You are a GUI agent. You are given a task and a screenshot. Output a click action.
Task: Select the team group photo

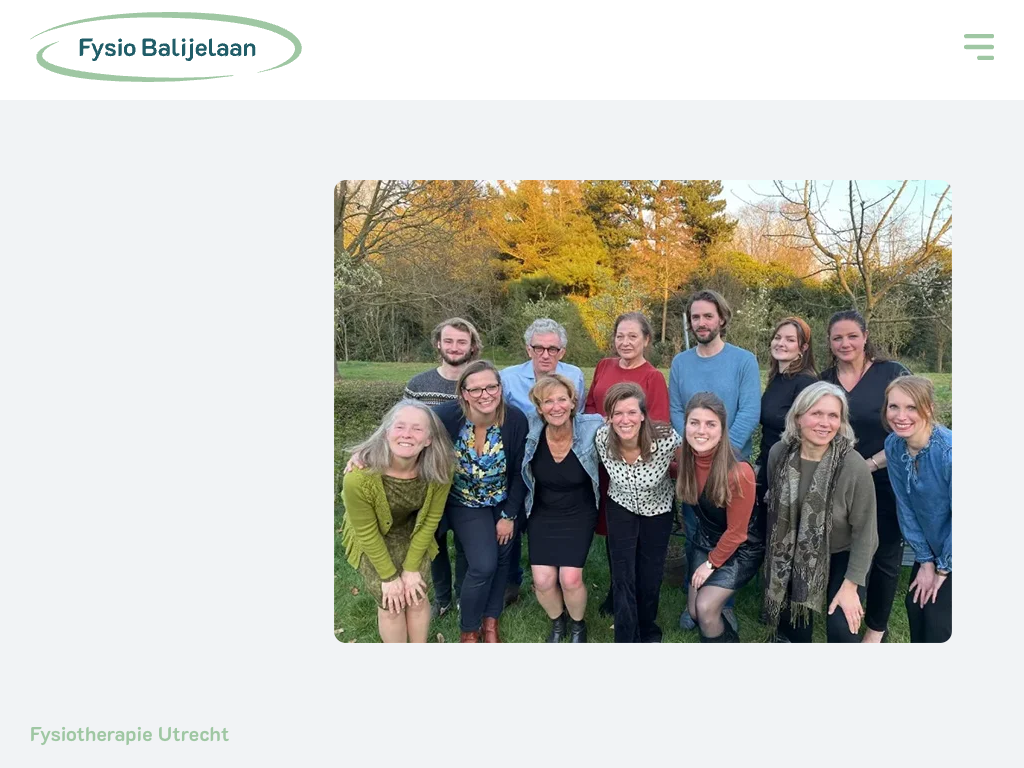643,411
